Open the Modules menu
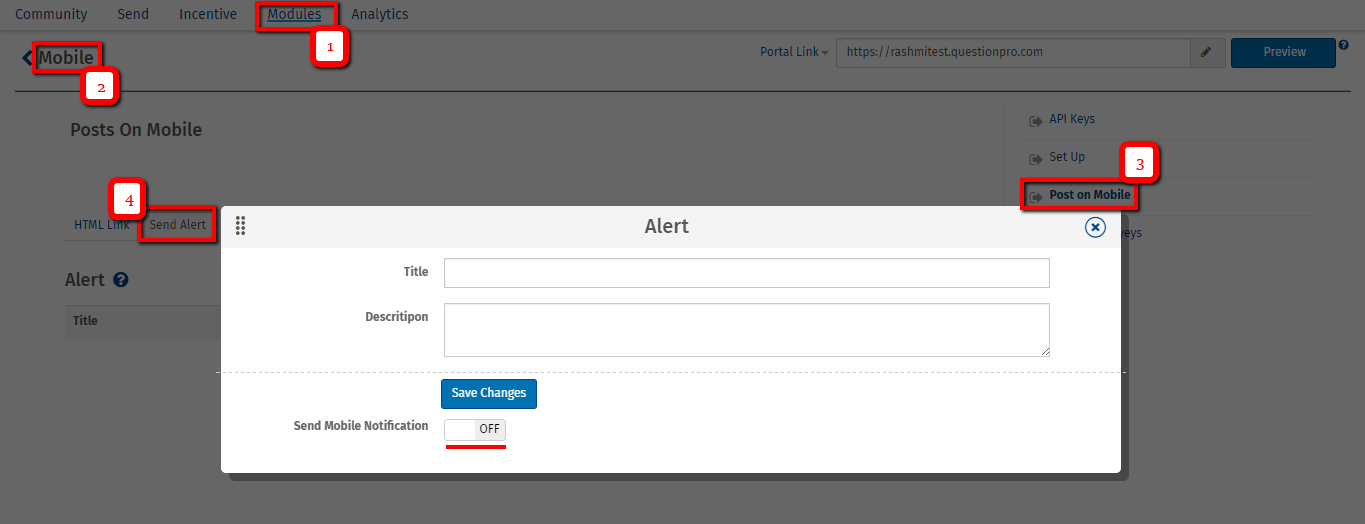Viewport: 1365px width, 524px height. click(294, 14)
